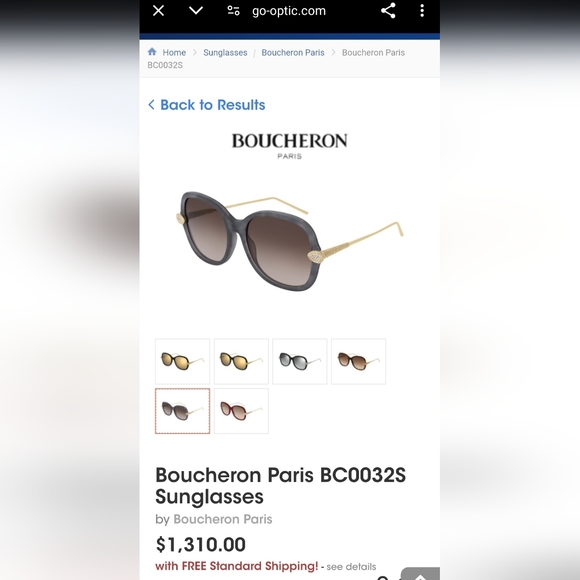Click see details for free shipping
580x580 pixels.
coord(351,567)
